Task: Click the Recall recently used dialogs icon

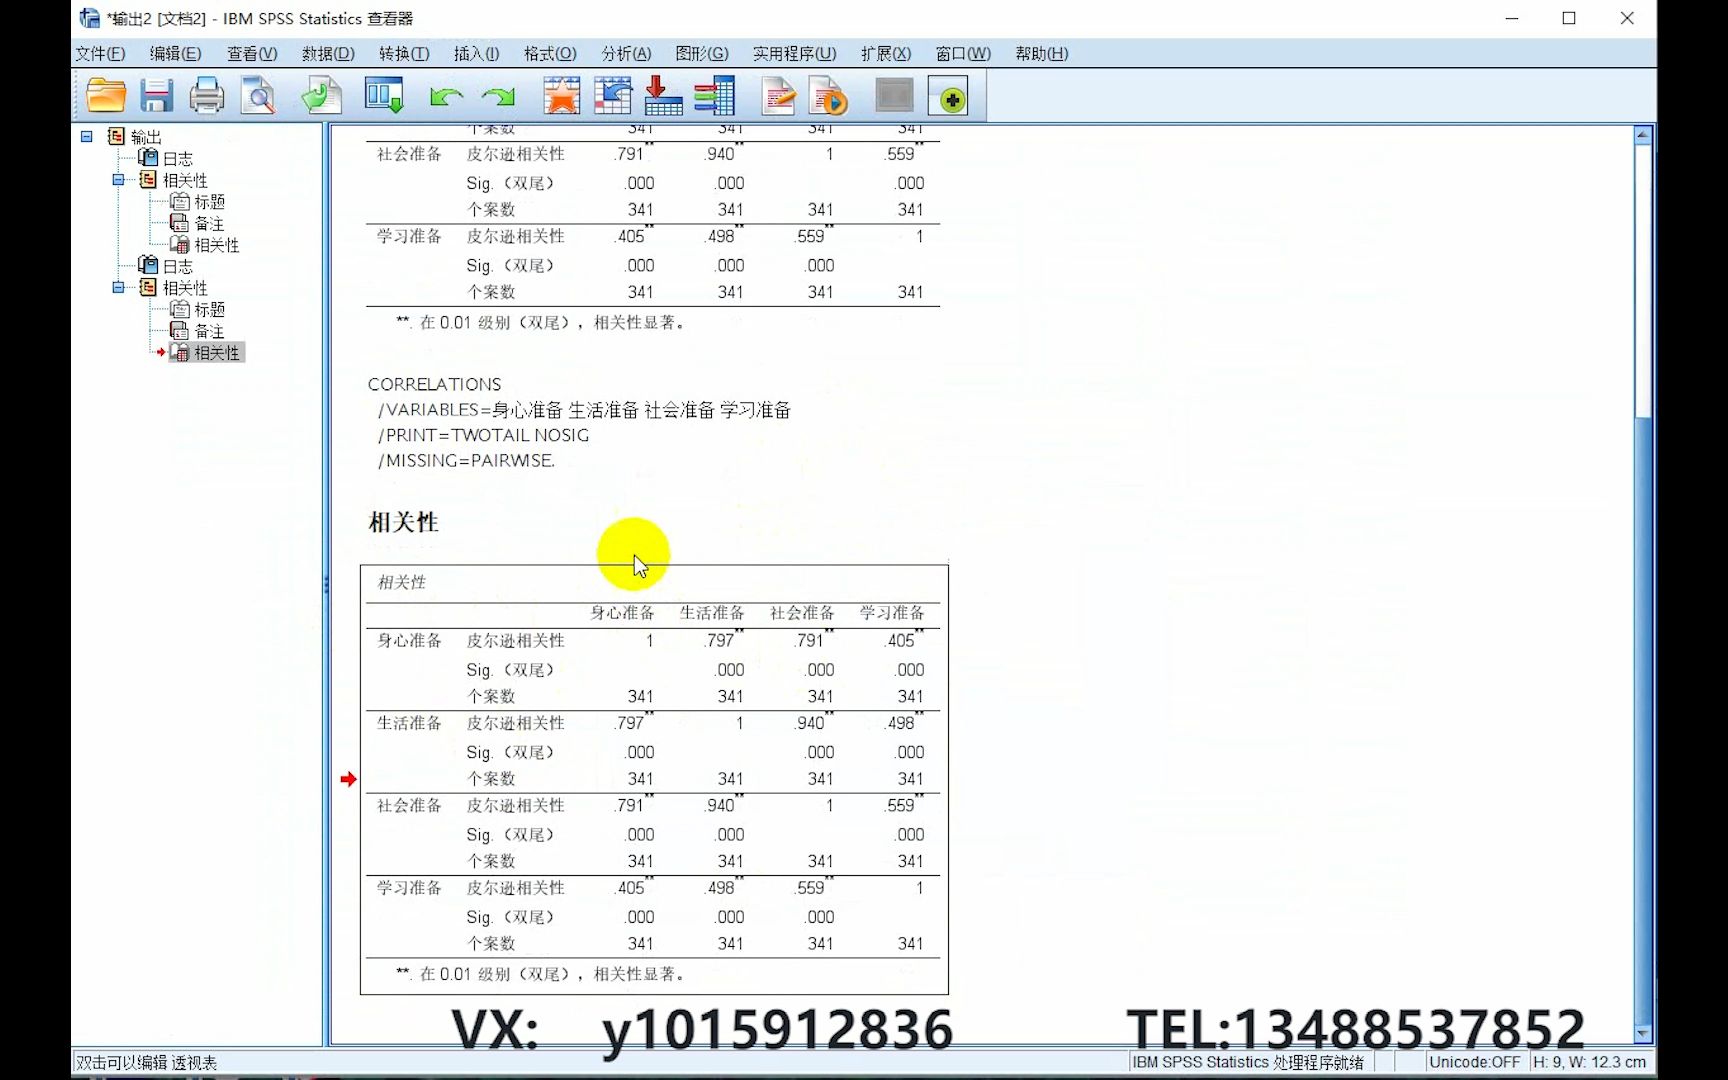Action: 384,96
